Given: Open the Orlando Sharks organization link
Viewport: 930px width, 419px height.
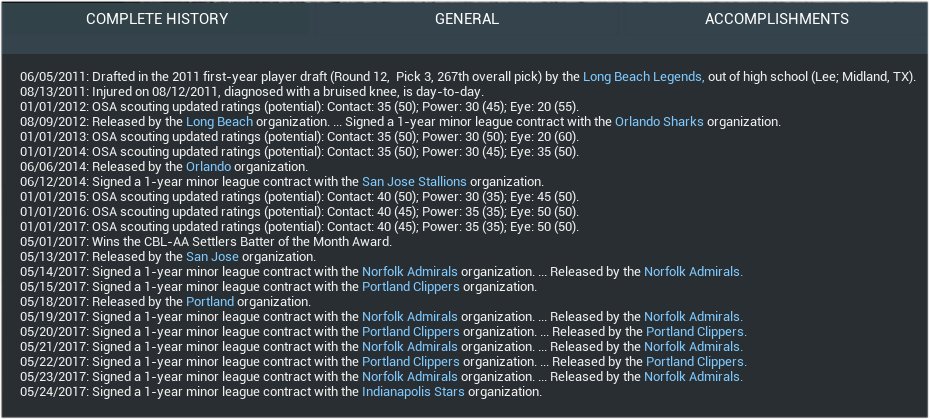Looking at the screenshot, I should click(x=661, y=121).
